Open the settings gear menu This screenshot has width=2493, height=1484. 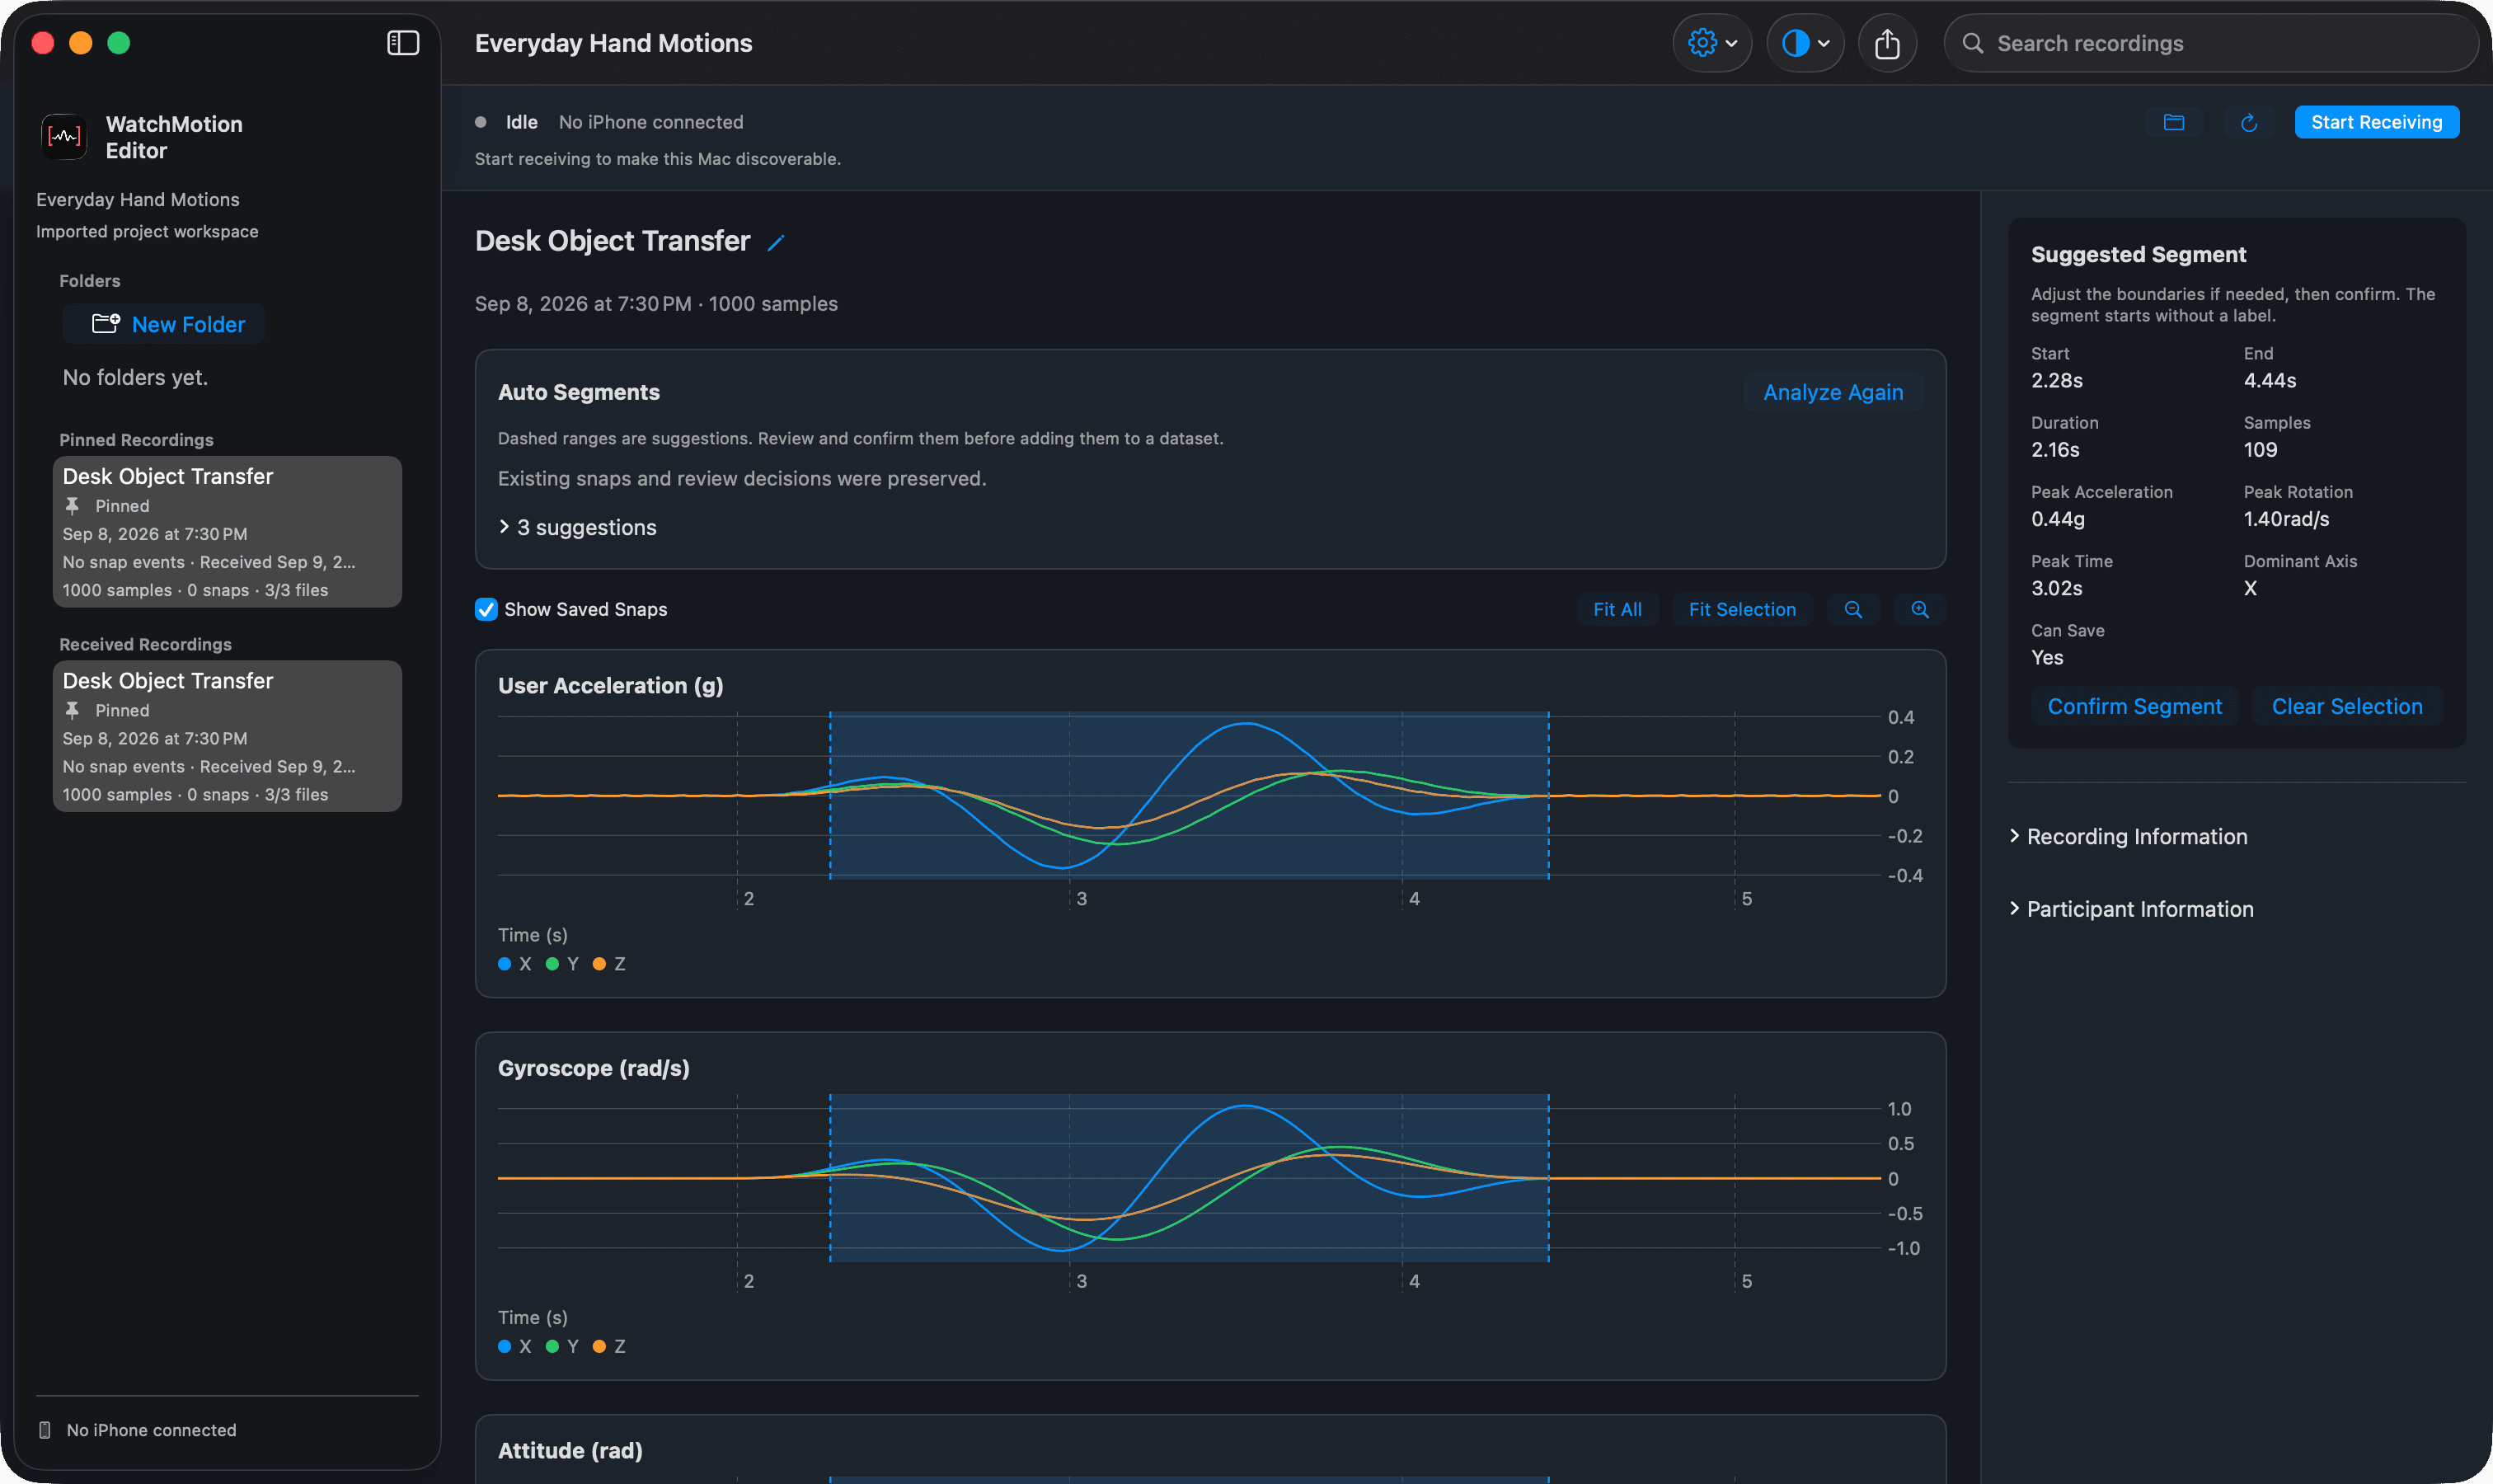point(1712,43)
